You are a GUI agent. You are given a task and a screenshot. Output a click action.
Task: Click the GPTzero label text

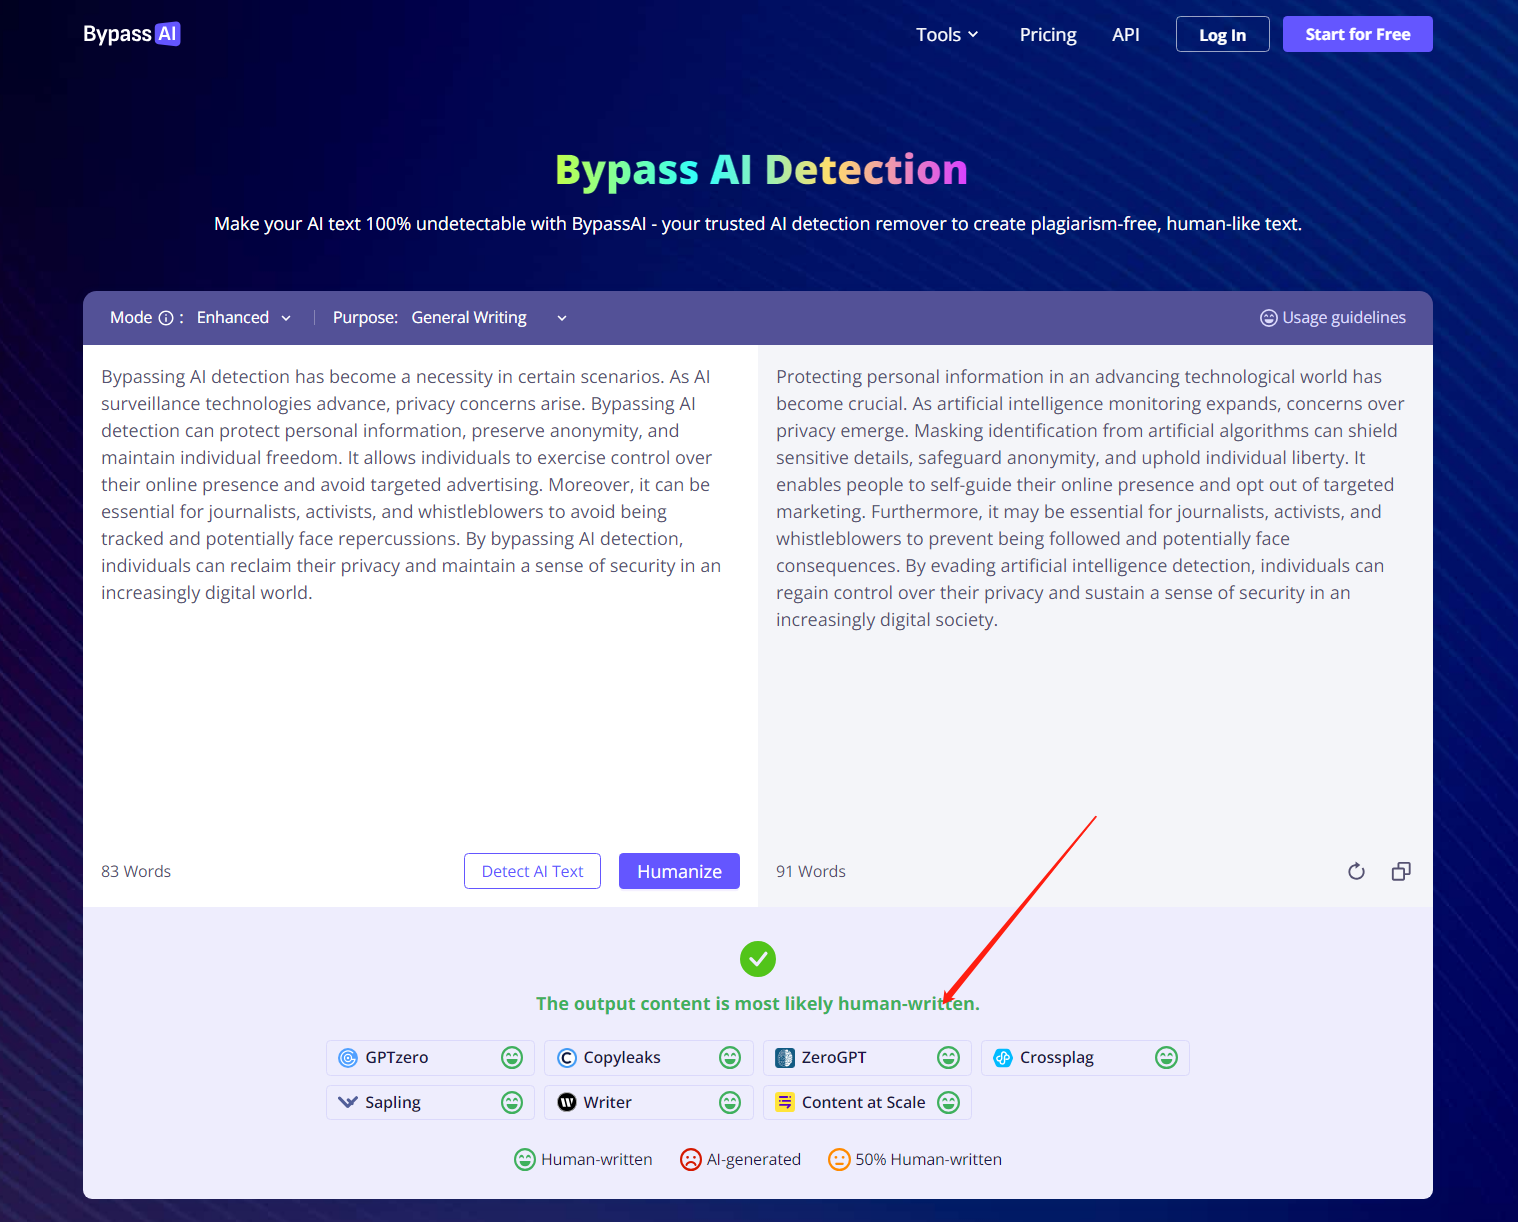tap(397, 1058)
